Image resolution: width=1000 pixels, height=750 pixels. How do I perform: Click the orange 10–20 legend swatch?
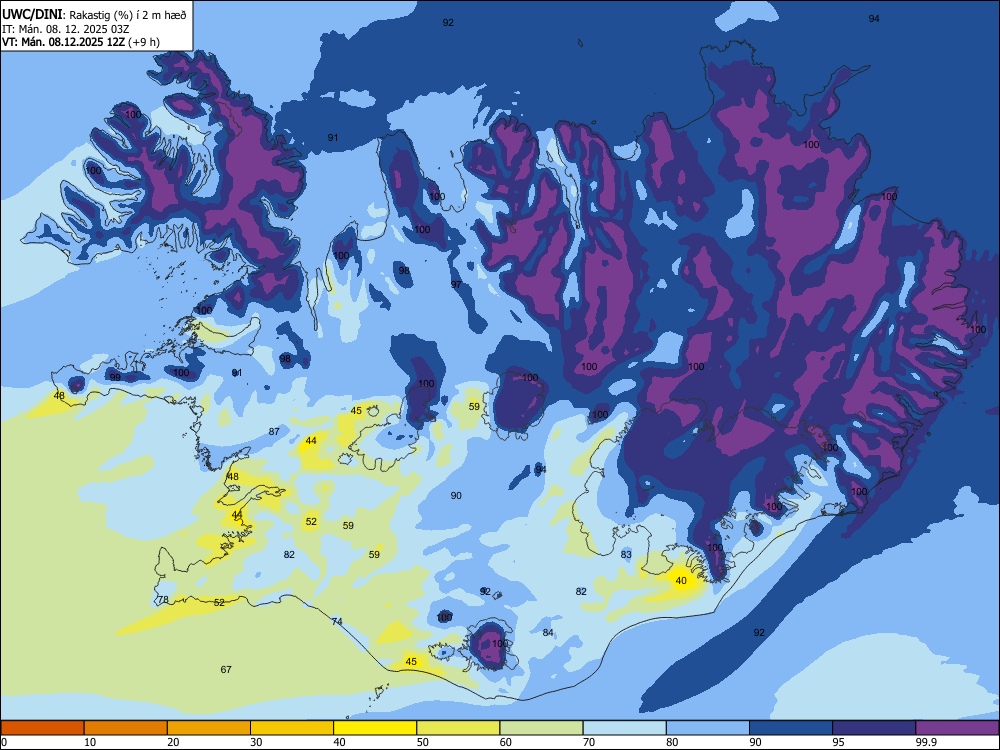[x=126, y=728]
